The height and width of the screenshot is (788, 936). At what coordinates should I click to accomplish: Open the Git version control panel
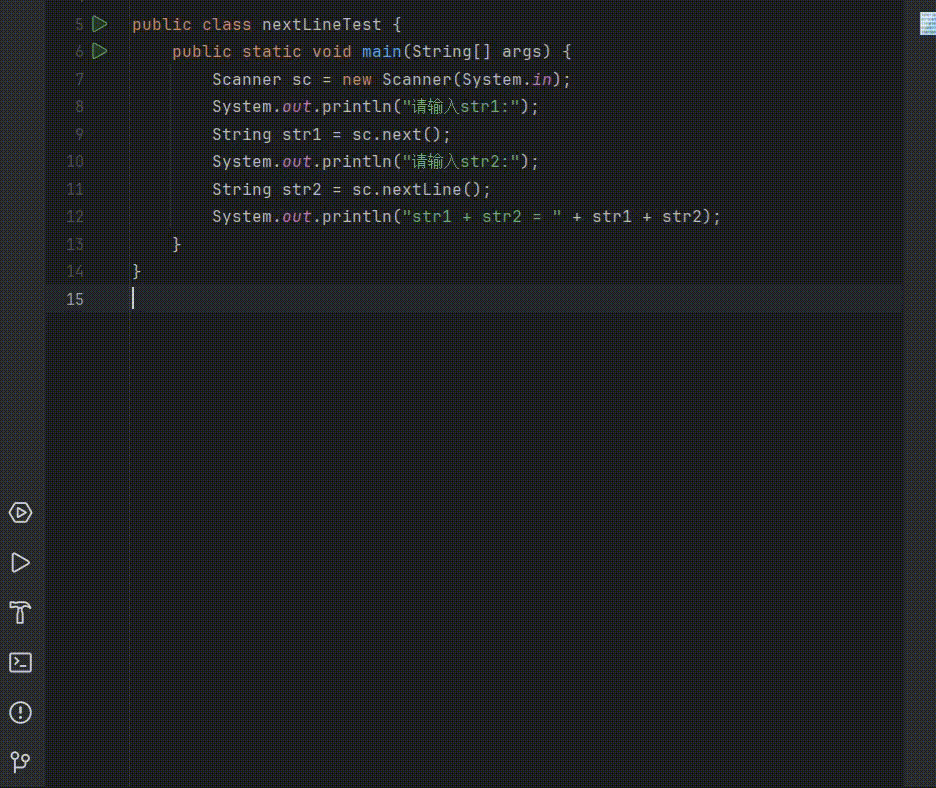[20, 761]
